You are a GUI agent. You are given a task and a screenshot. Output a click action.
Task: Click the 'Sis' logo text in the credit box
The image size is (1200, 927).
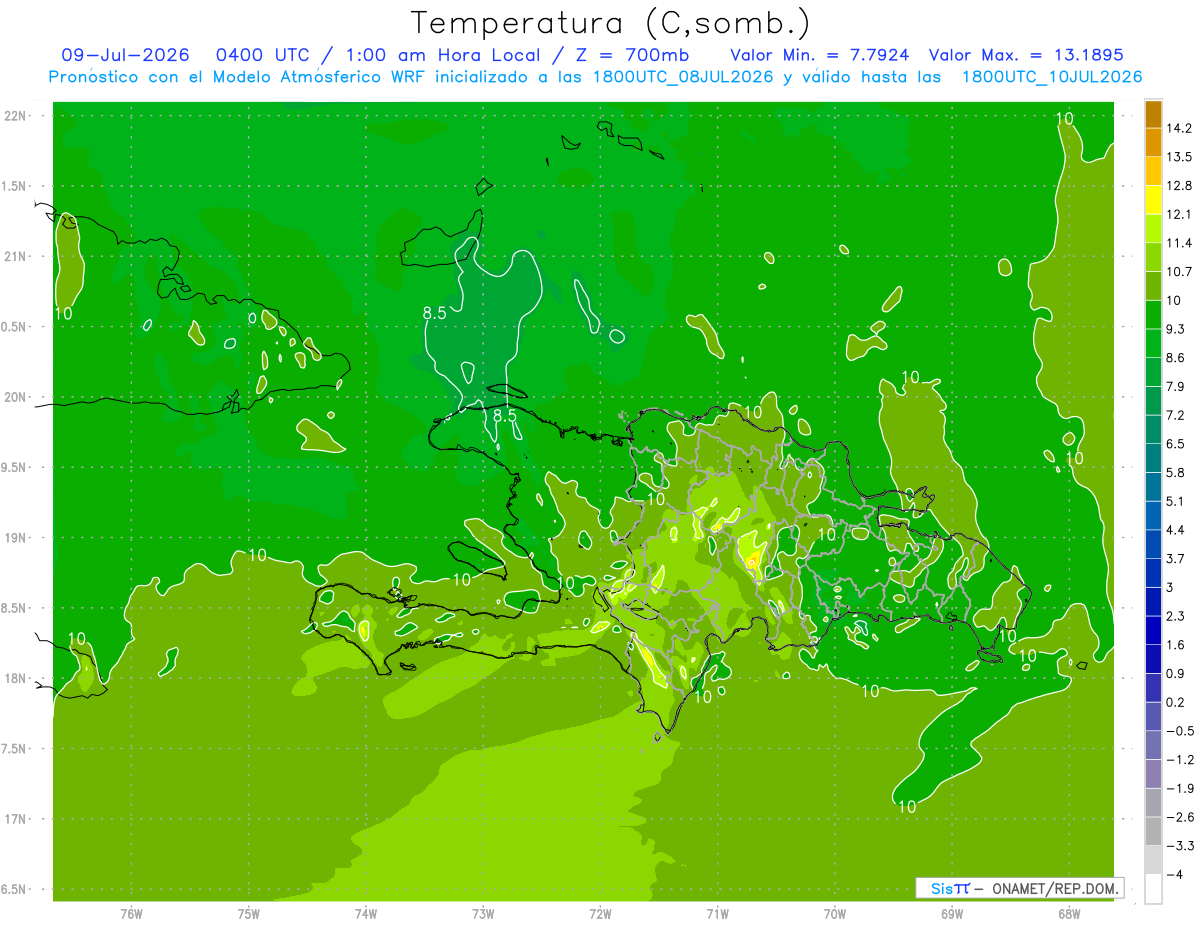(941, 888)
